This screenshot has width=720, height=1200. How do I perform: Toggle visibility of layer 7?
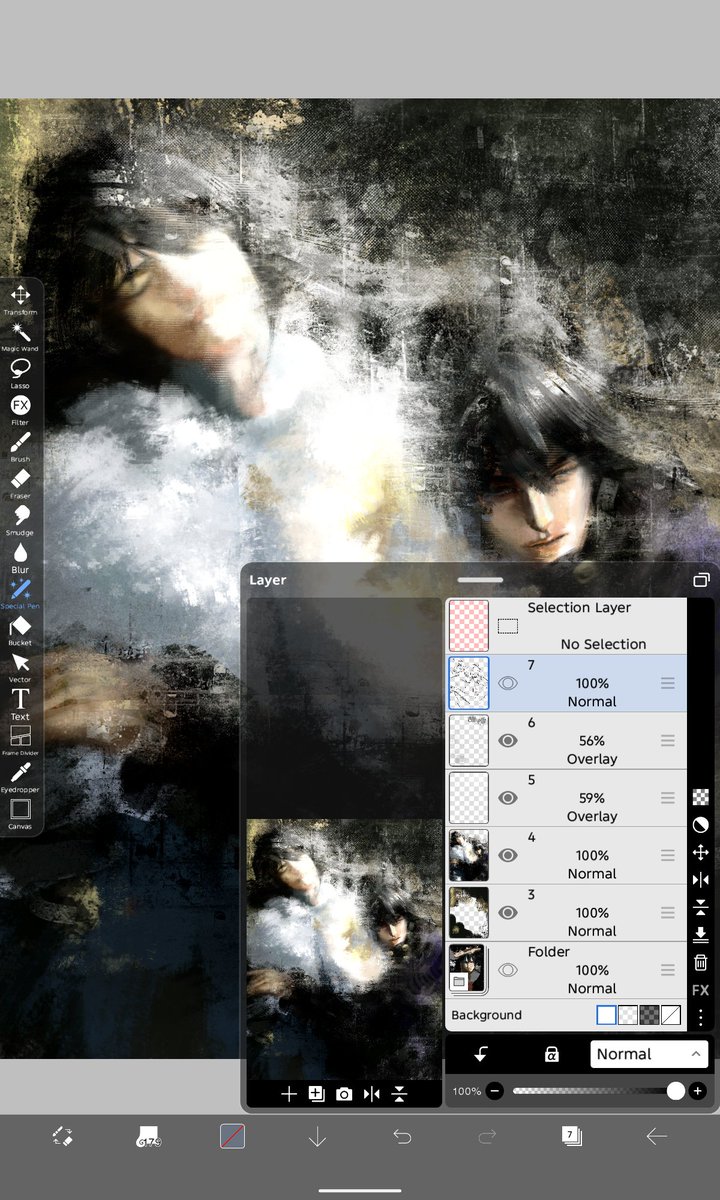tap(508, 683)
